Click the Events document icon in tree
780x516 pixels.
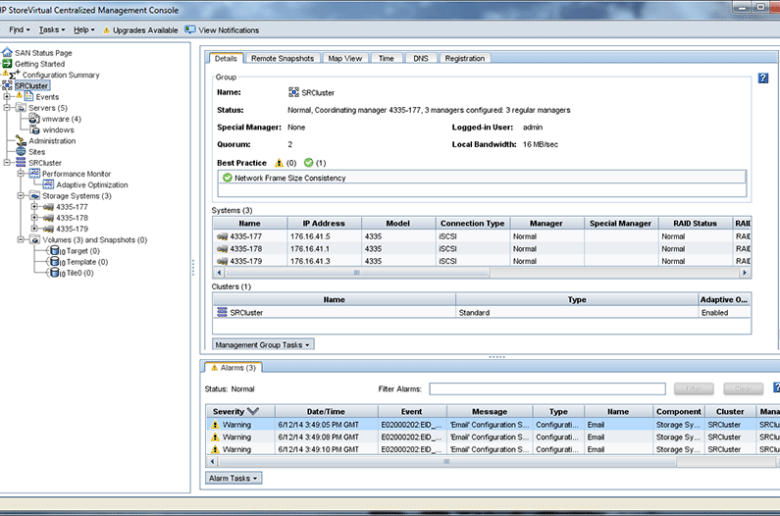pyautogui.click(x=29, y=96)
